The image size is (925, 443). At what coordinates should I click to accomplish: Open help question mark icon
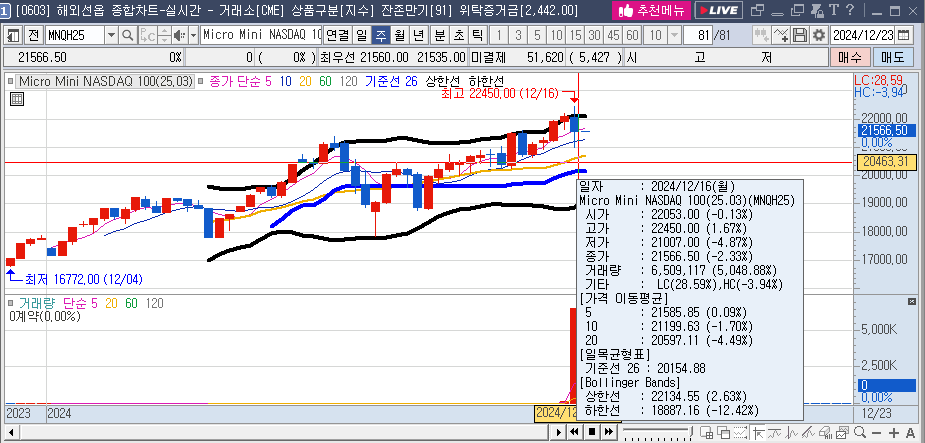click(849, 9)
